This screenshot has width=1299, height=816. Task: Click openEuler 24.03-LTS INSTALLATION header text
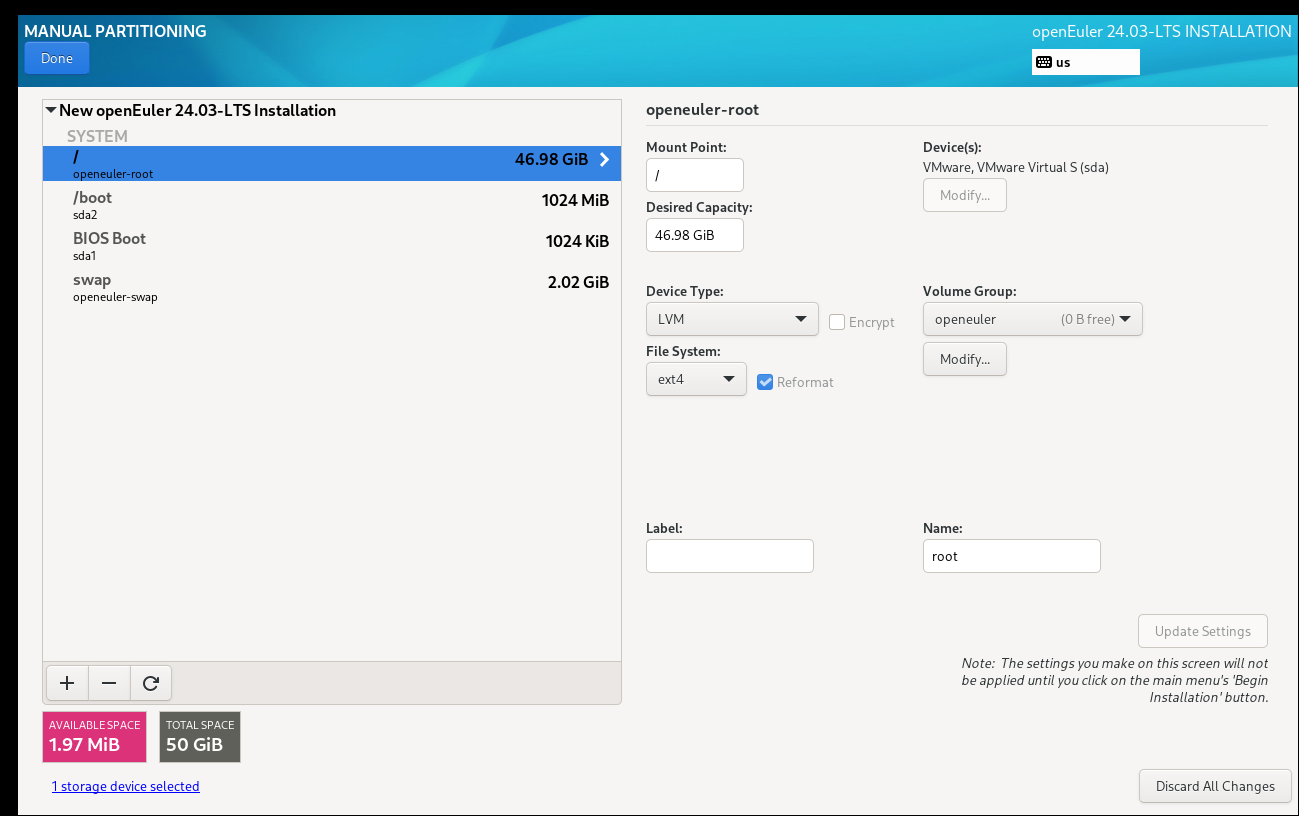click(1161, 31)
